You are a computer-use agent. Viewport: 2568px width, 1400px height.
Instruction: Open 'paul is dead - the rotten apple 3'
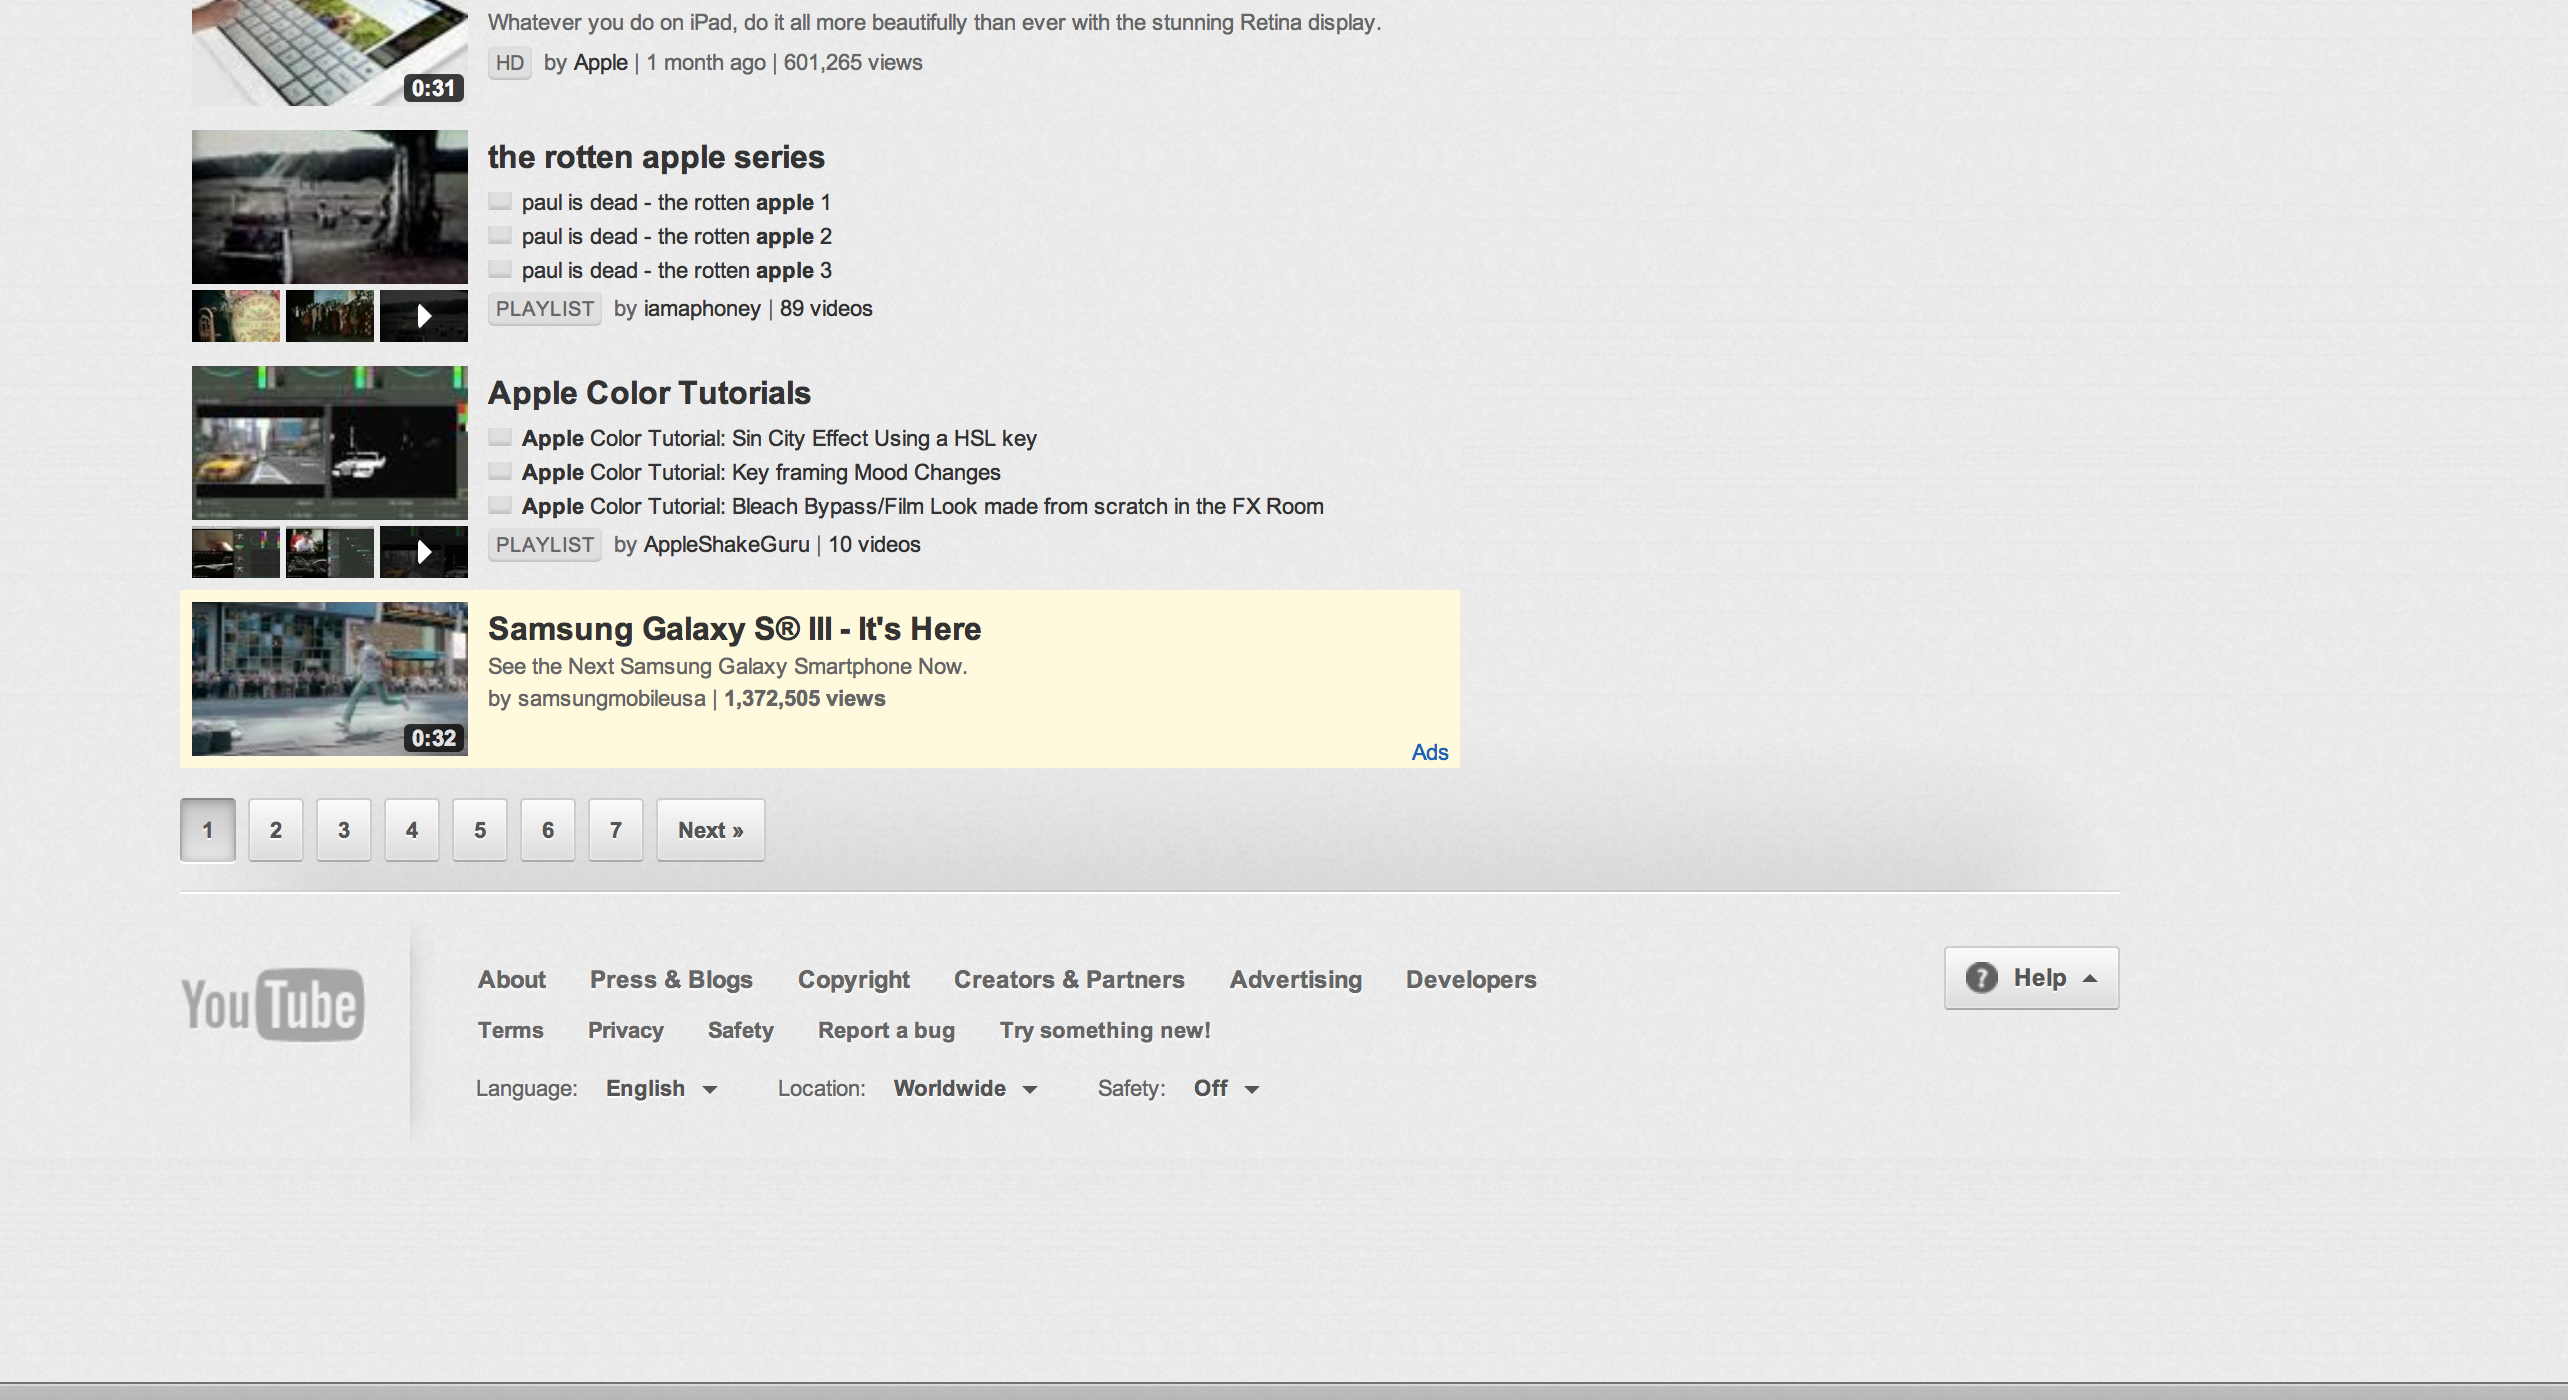677,270
